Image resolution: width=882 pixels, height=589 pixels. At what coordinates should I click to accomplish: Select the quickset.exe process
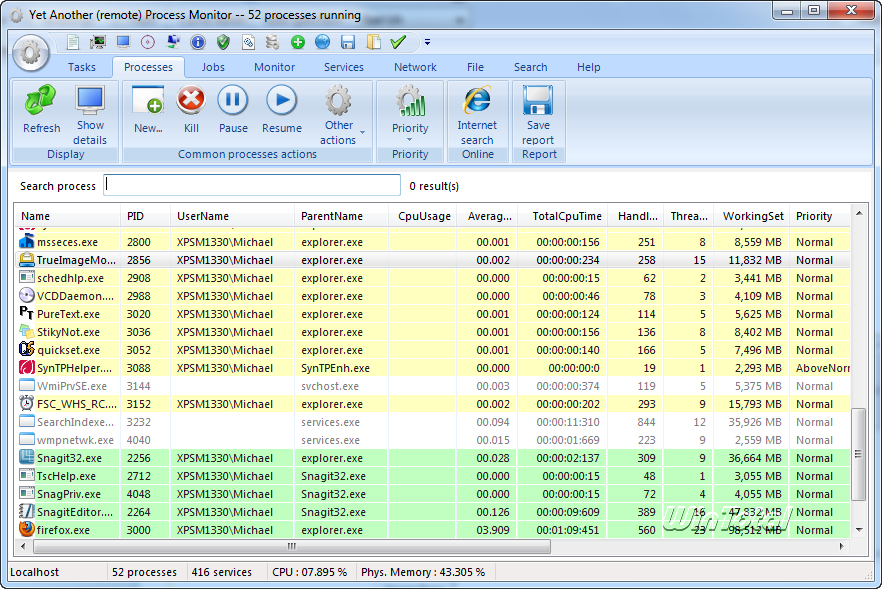[x=432, y=350]
